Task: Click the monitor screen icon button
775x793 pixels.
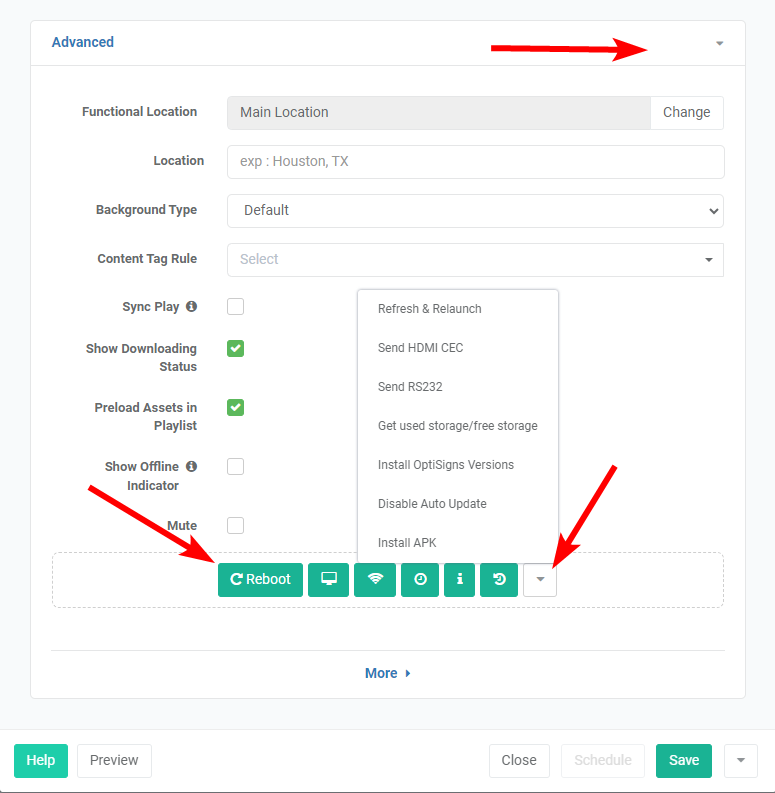Action: pos(328,580)
